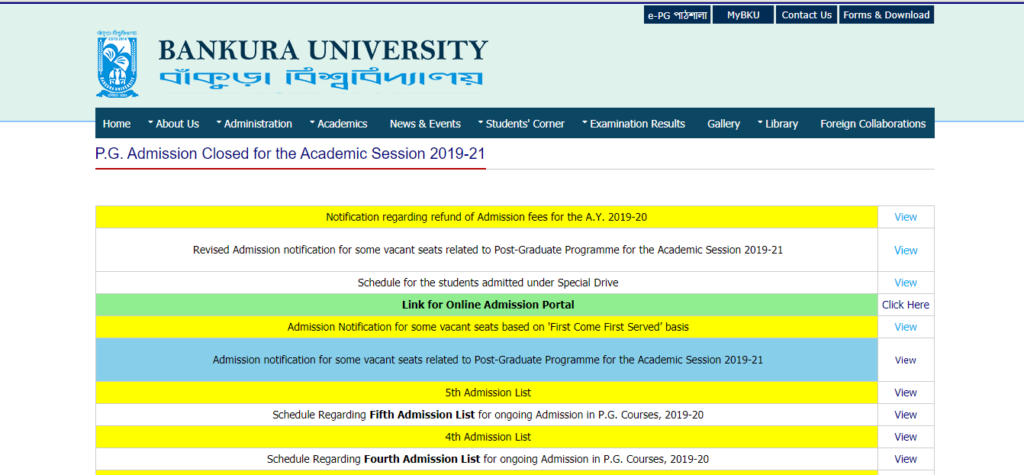Click 'Notification regarding refund of Admission fees' text
Screen dimensions: 1024x475
click(487, 217)
